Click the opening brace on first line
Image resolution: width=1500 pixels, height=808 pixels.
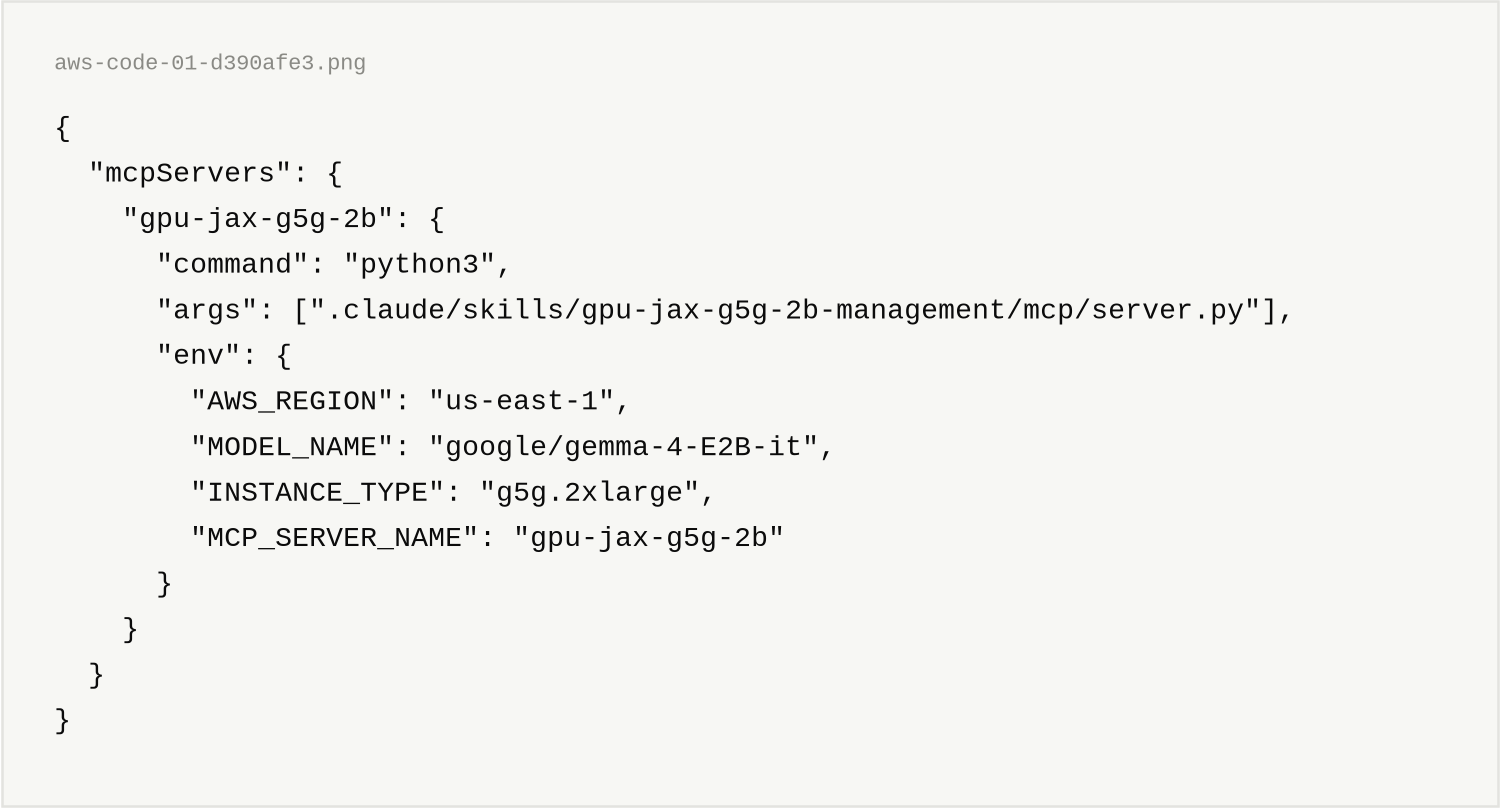pyautogui.click(x=63, y=128)
